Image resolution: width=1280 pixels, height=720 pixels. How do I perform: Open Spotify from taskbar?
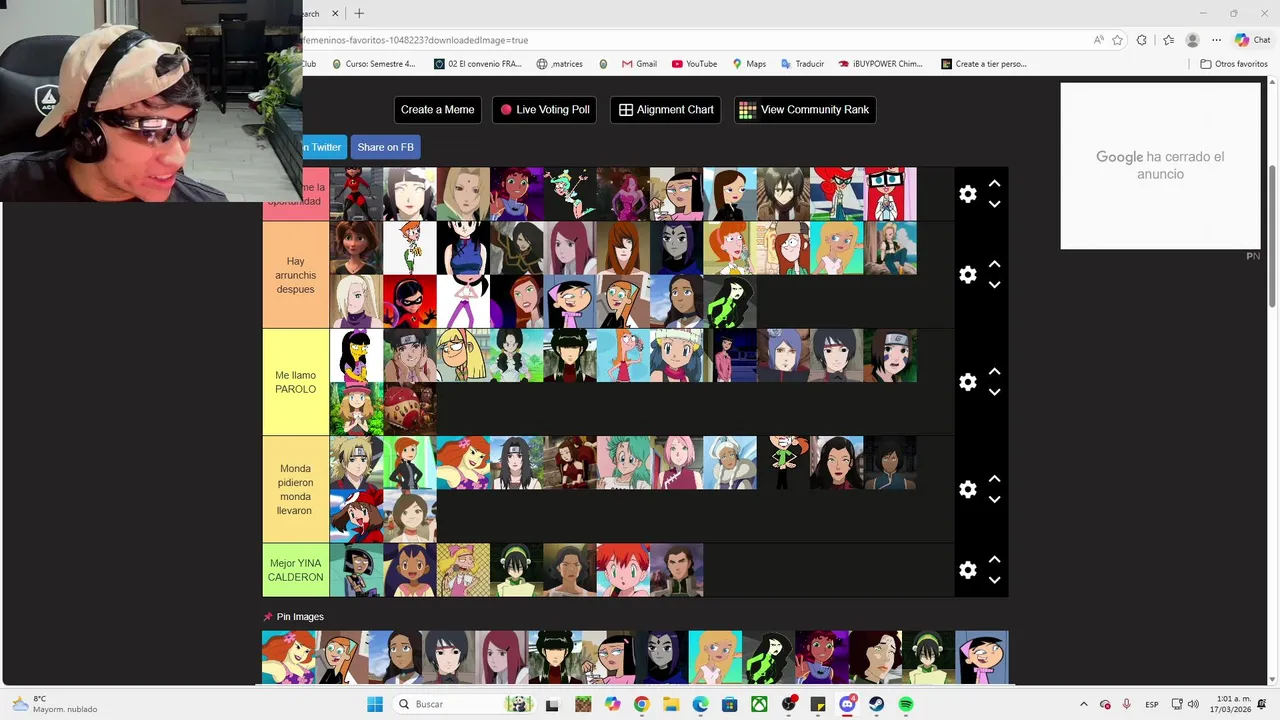(906, 704)
